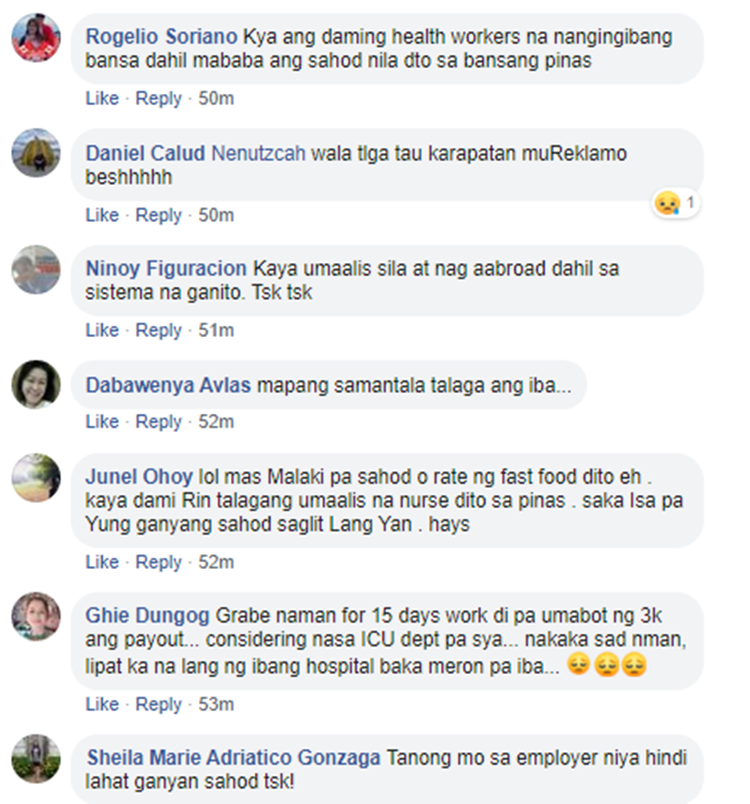Reply to Daniel Calud's comment
The width and height of the screenshot is (750, 804).
click(x=158, y=215)
